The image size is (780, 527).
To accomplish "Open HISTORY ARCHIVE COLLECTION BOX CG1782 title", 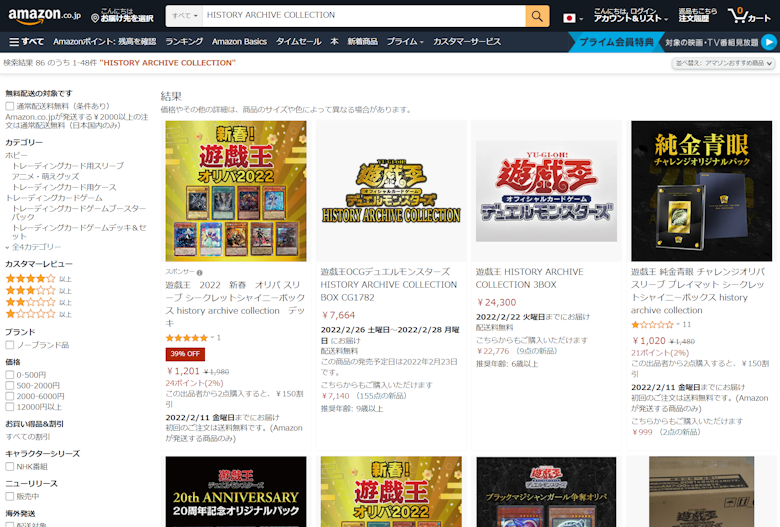I will point(389,285).
